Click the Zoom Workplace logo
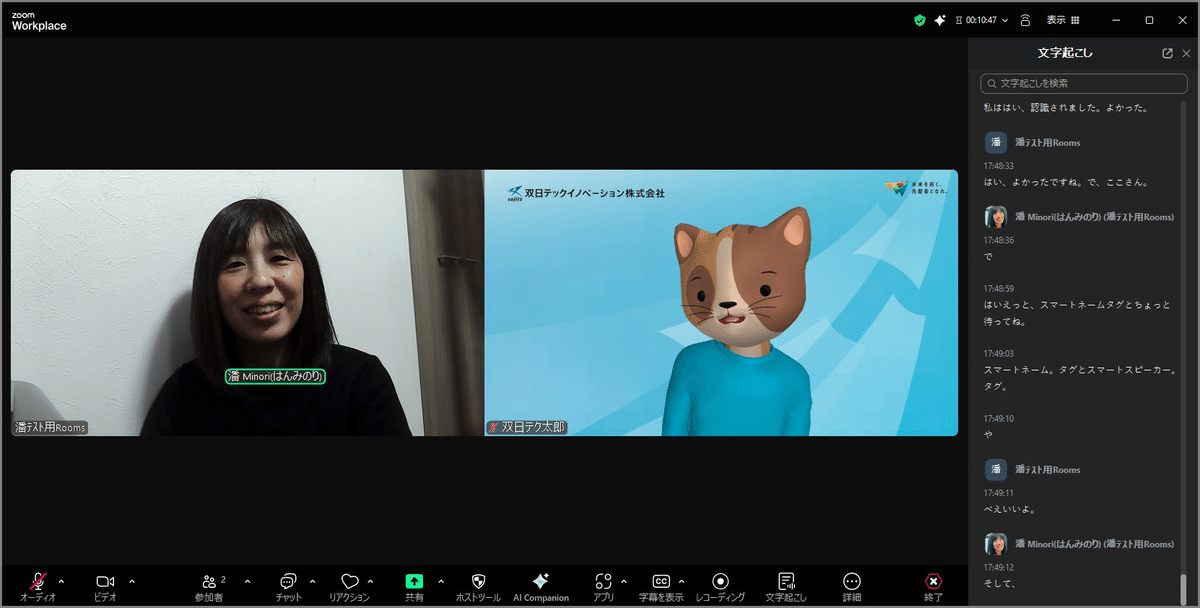The image size is (1200, 608). 39,21
